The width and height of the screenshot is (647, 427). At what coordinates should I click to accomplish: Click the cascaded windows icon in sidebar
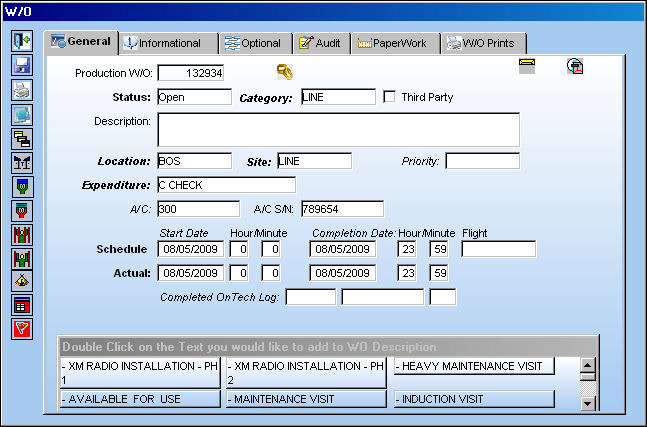(22, 139)
